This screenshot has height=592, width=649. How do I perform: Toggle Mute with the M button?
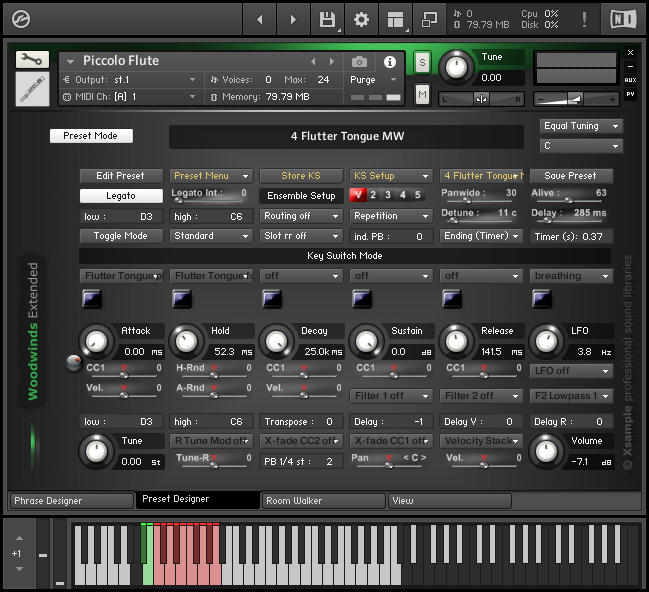click(x=422, y=95)
